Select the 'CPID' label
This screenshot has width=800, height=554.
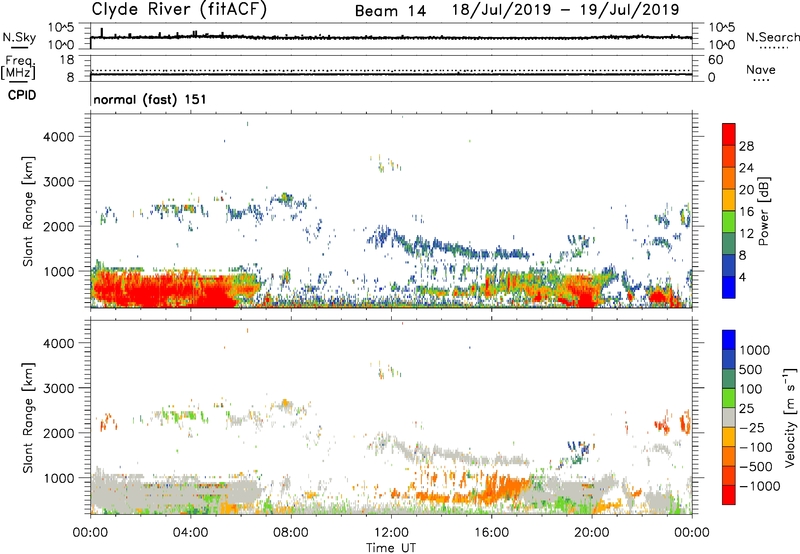pyautogui.click(x=22, y=95)
